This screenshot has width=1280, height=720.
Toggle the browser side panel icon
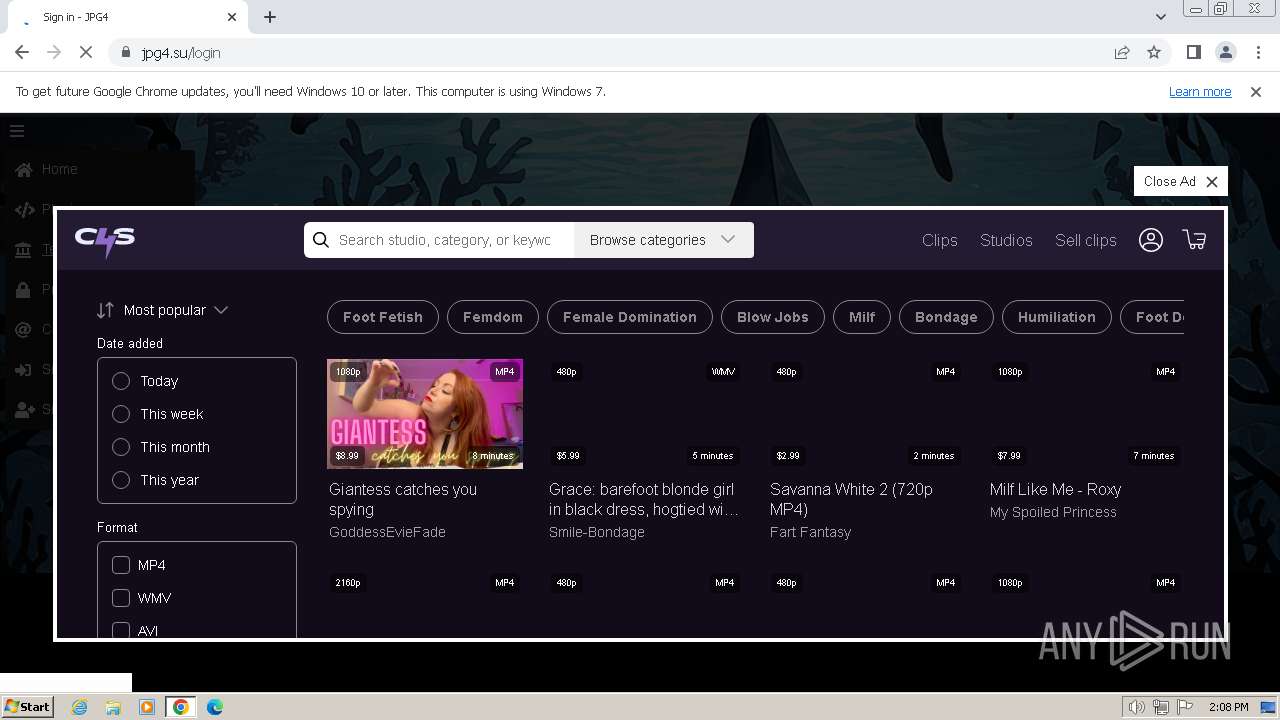pyautogui.click(x=1193, y=52)
